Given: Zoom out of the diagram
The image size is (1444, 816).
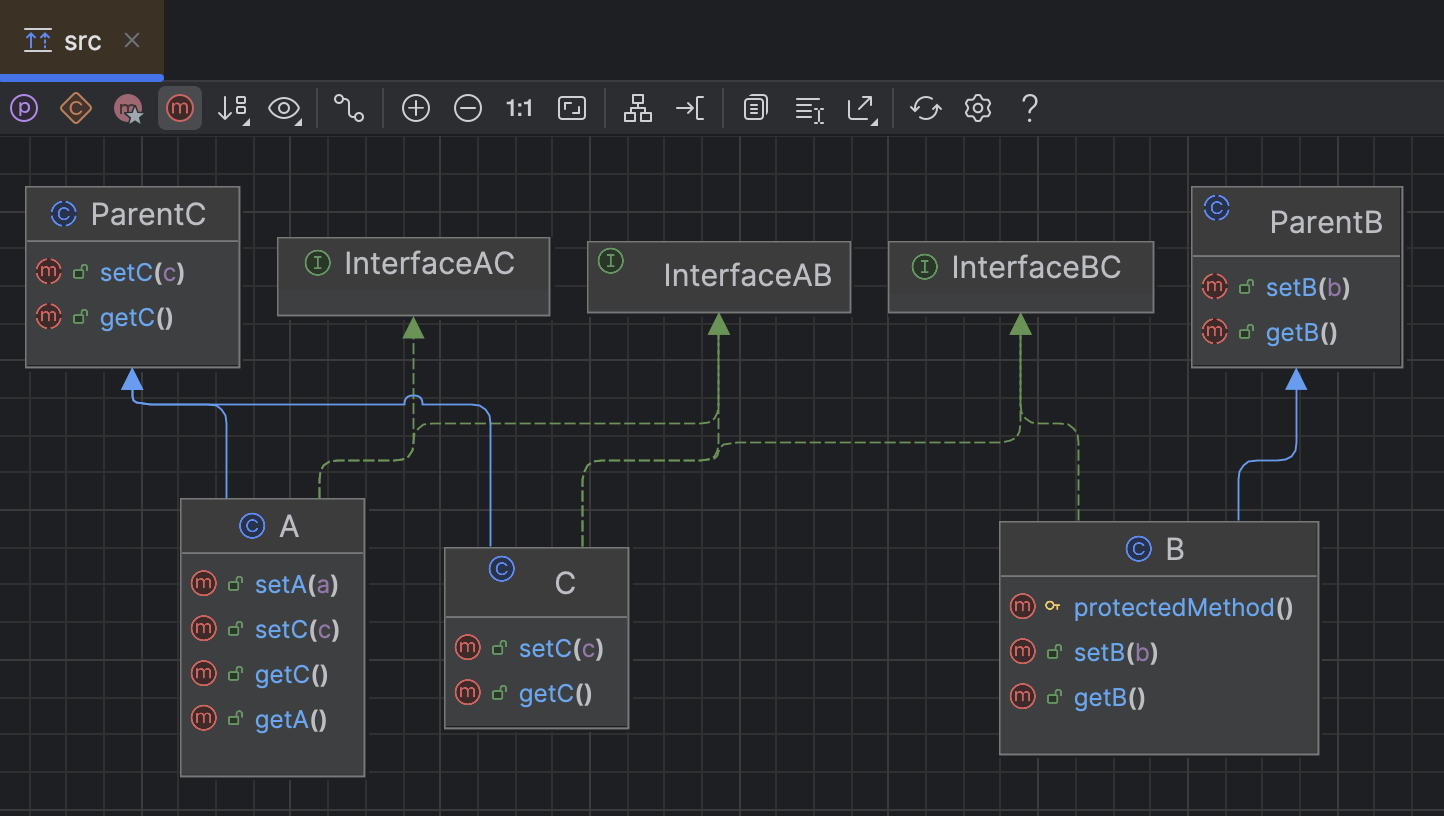Looking at the screenshot, I should point(467,108).
